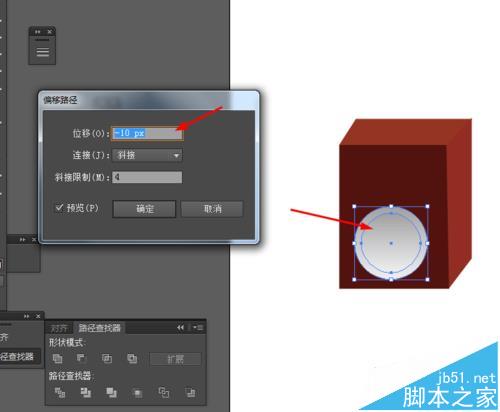
Task: Click the Merge pathfinder icon
Action: click(x=111, y=393)
